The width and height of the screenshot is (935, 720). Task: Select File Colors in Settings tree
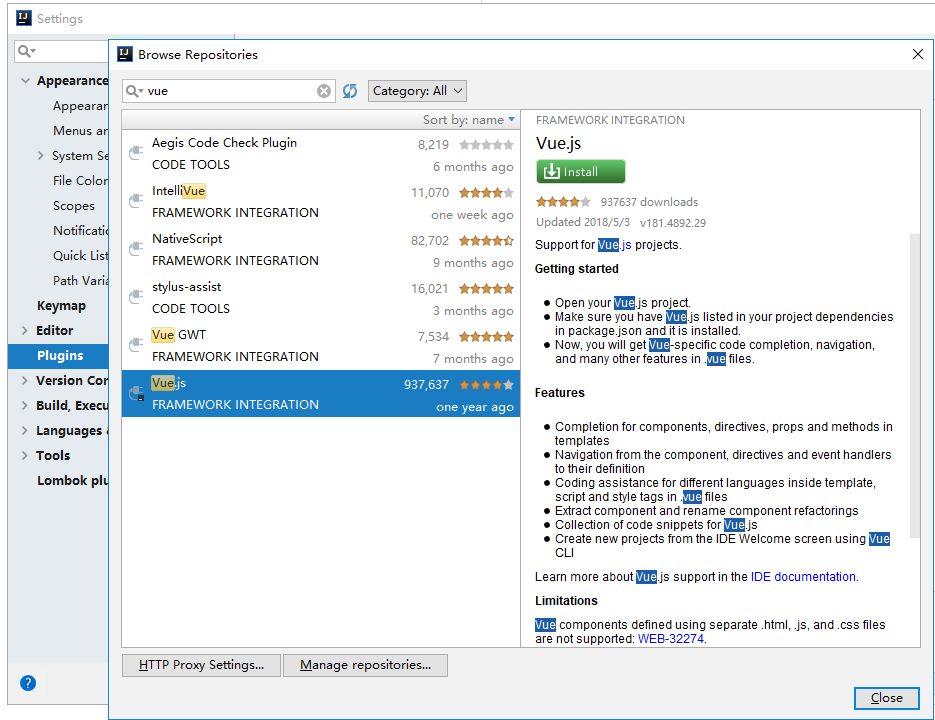[81, 181]
